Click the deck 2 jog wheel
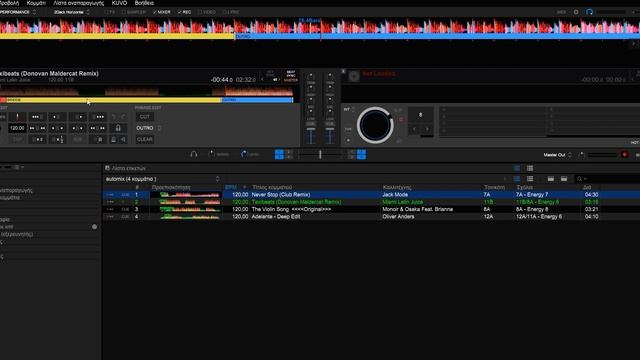The width and height of the screenshot is (640, 360). click(x=375, y=125)
